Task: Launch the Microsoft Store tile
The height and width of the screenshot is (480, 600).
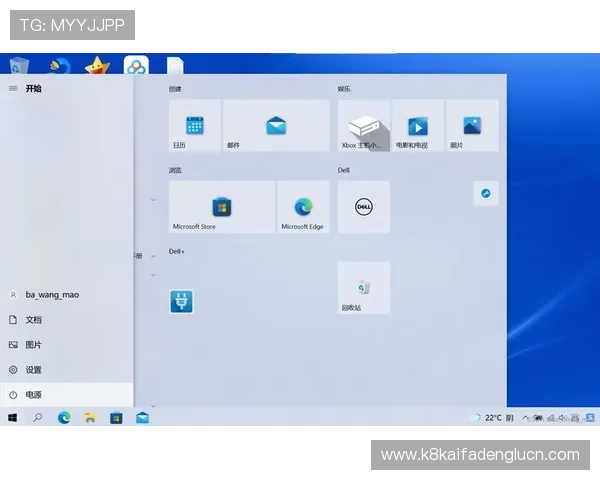Action: [222, 207]
